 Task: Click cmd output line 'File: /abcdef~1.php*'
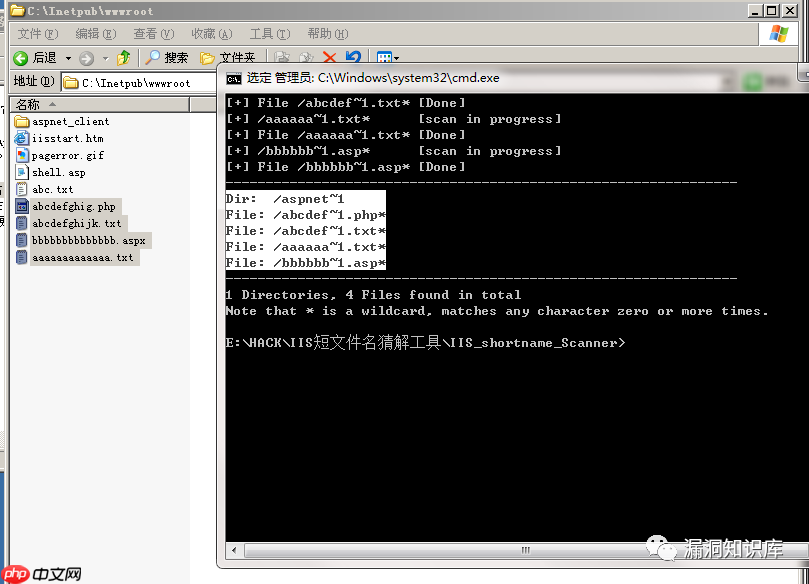point(305,215)
